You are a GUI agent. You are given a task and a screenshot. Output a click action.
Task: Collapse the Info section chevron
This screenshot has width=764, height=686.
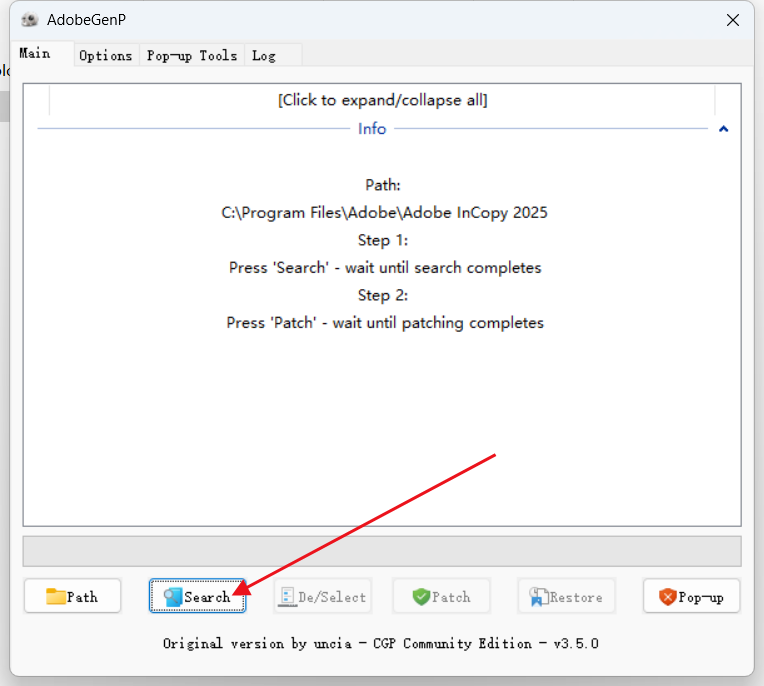pos(724,129)
